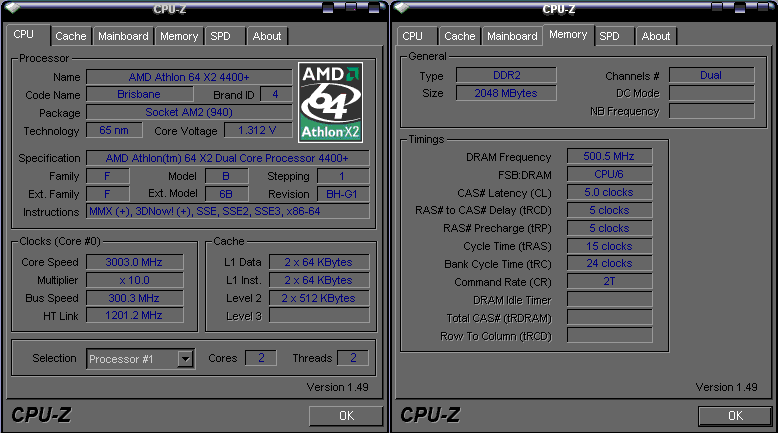778x433 pixels.
Task: Click the RAS# Precharge (tRP) value '5 clocks'
Action: pos(609,228)
